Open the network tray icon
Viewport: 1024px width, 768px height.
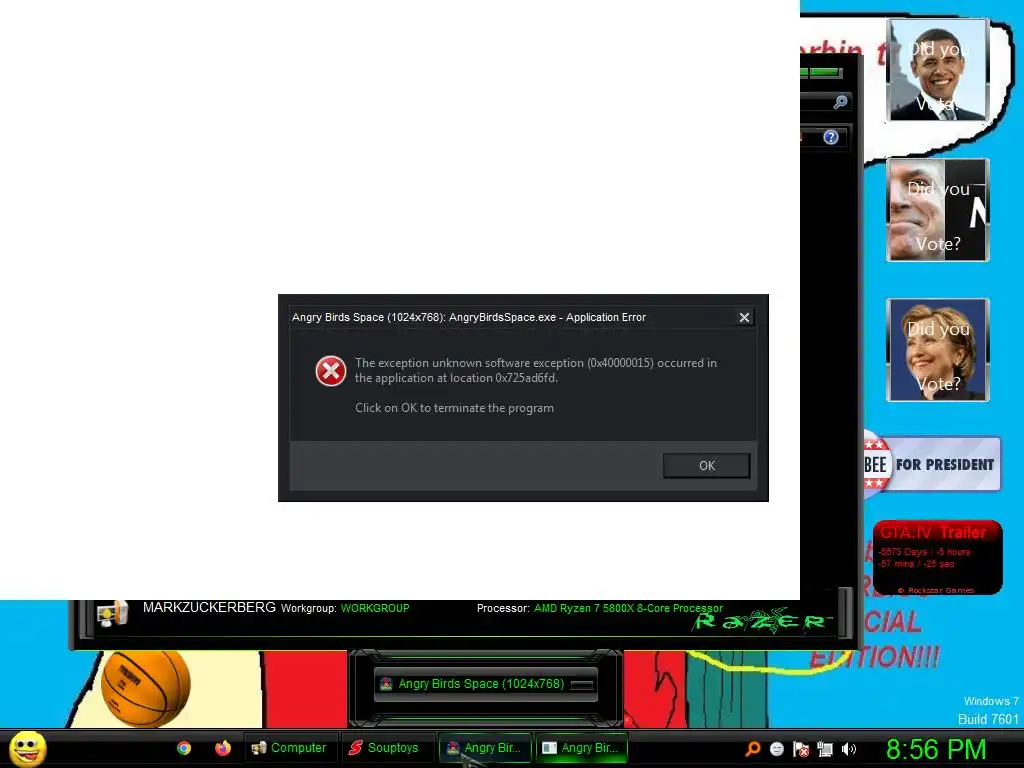(x=825, y=748)
